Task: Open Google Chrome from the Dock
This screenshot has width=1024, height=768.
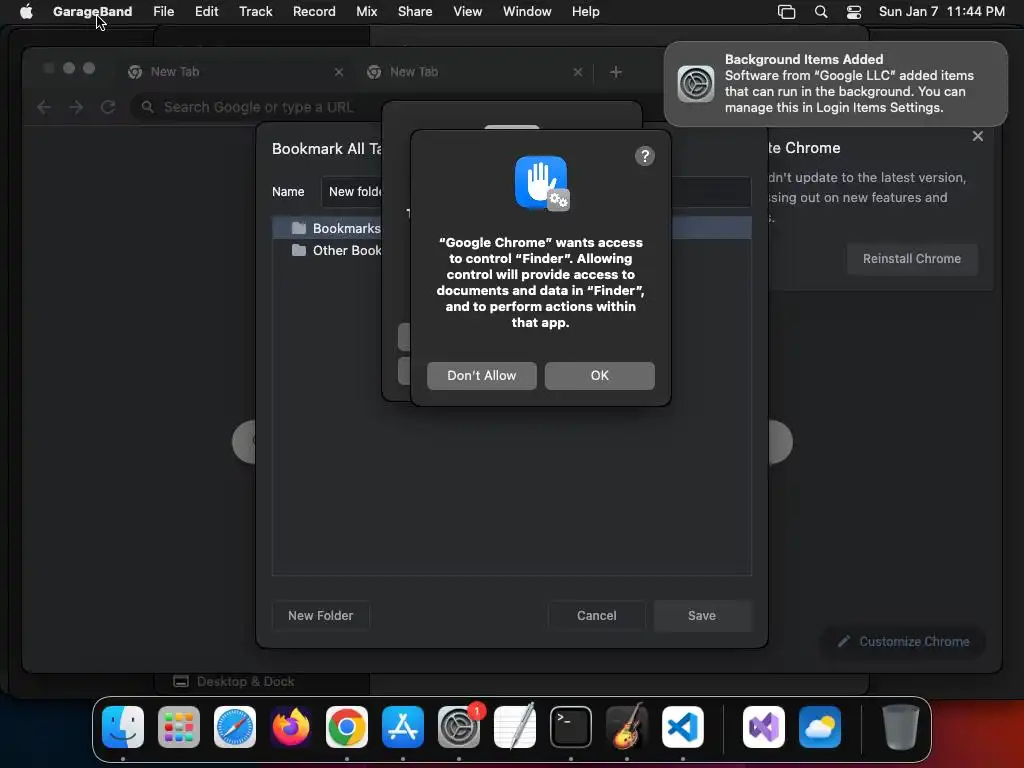Action: 347,727
